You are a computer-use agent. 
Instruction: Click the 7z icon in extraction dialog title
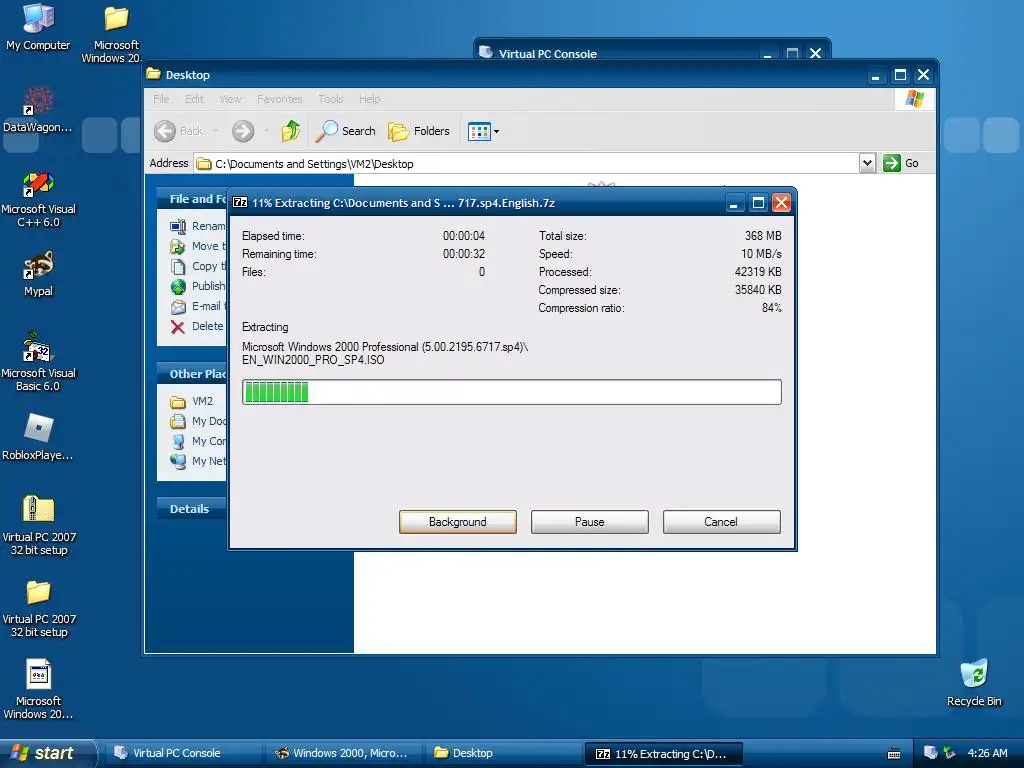tap(240, 202)
